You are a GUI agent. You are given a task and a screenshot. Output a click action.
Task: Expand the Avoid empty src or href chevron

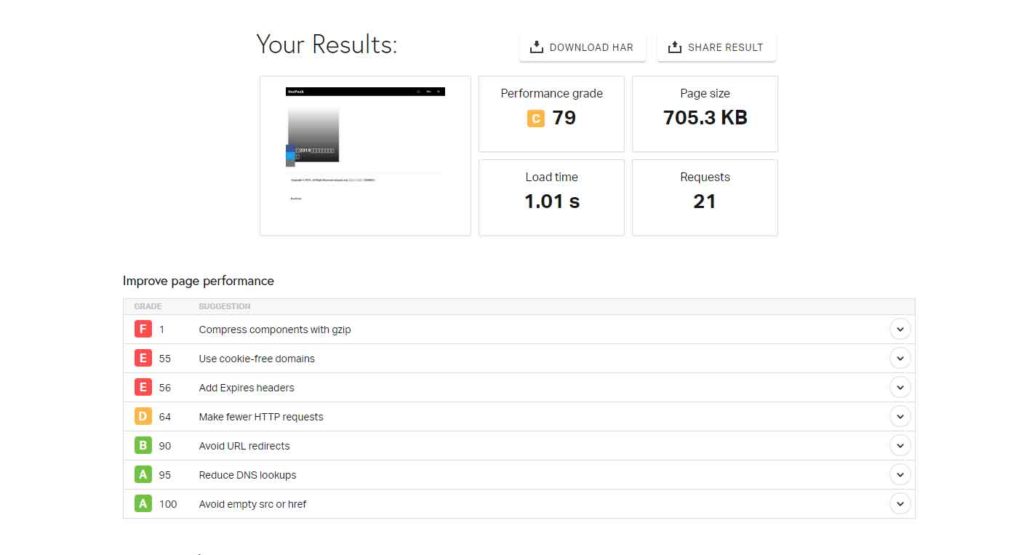coord(900,504)
